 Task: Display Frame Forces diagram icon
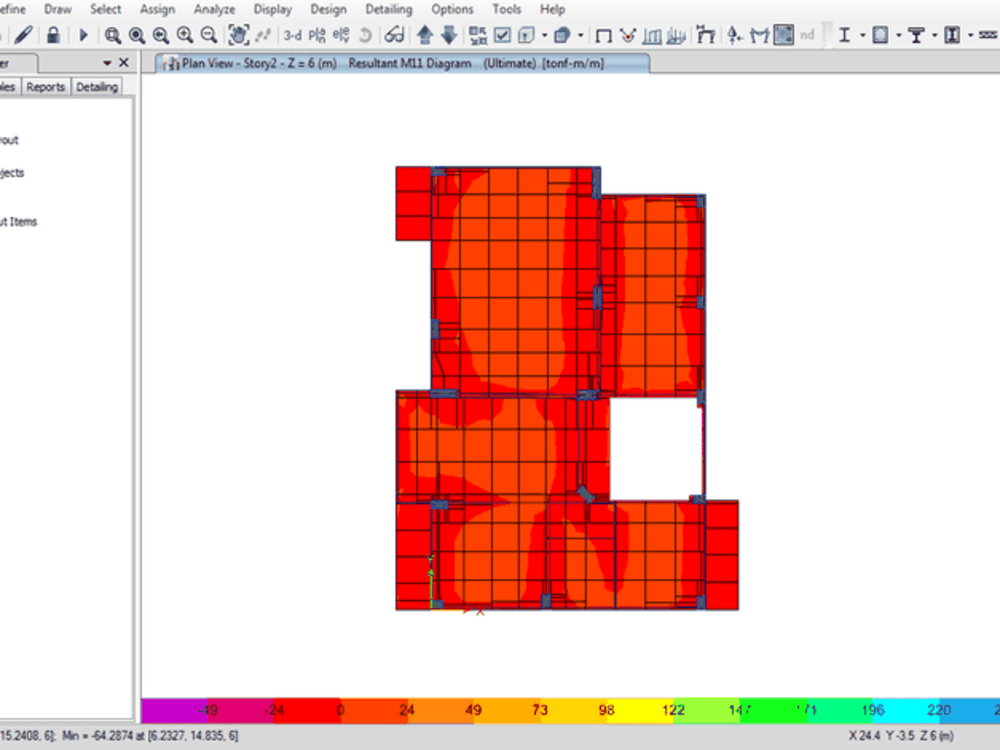[x=652, y=36]
